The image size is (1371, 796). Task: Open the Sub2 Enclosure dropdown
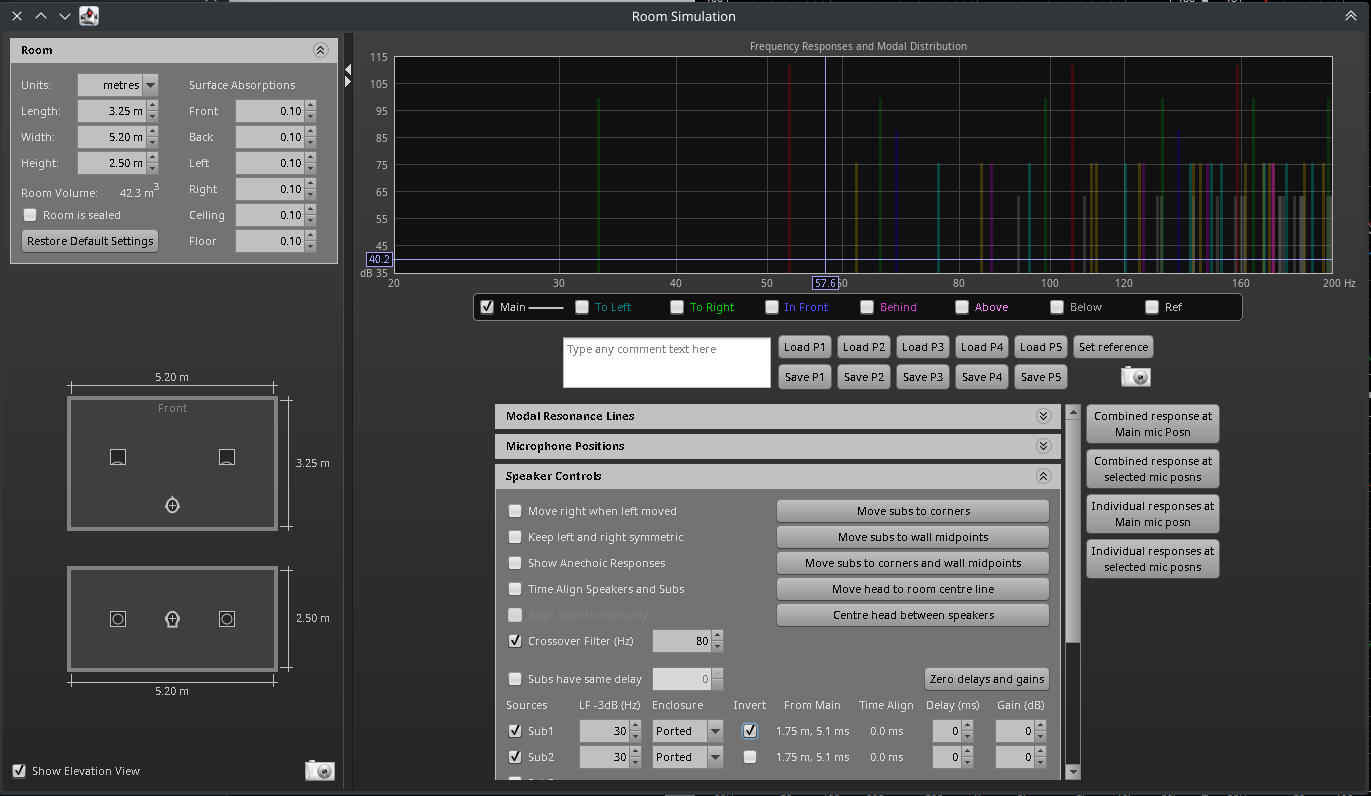[x=715, y=757]
